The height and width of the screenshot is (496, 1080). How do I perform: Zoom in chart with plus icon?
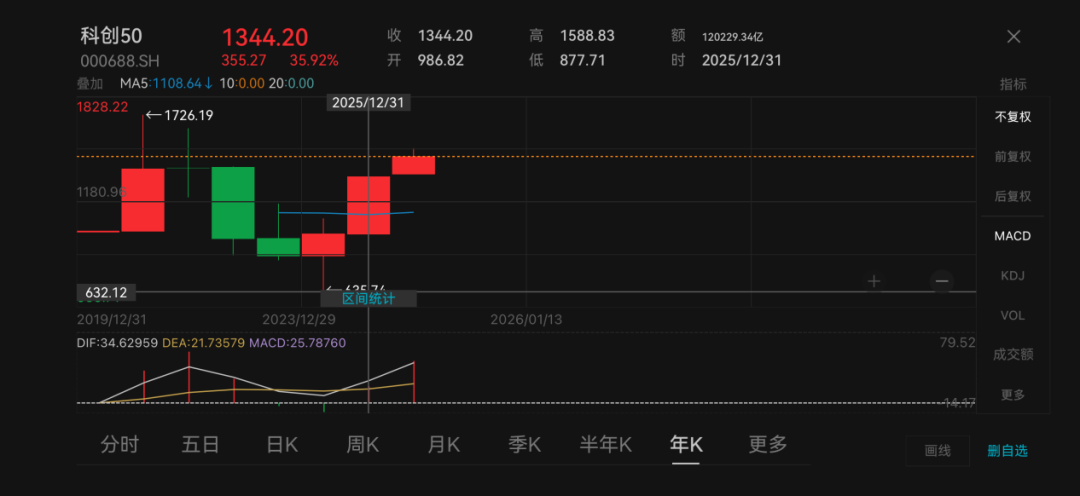pyautogui.click(x=873, y=281)
